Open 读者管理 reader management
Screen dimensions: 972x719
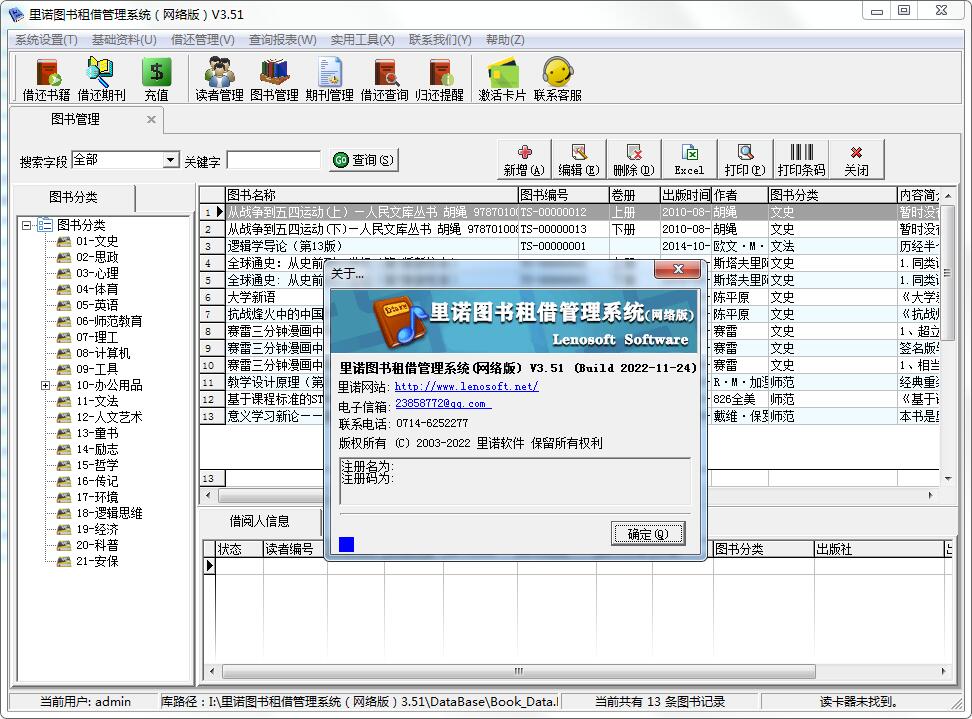tap(219, 79)
